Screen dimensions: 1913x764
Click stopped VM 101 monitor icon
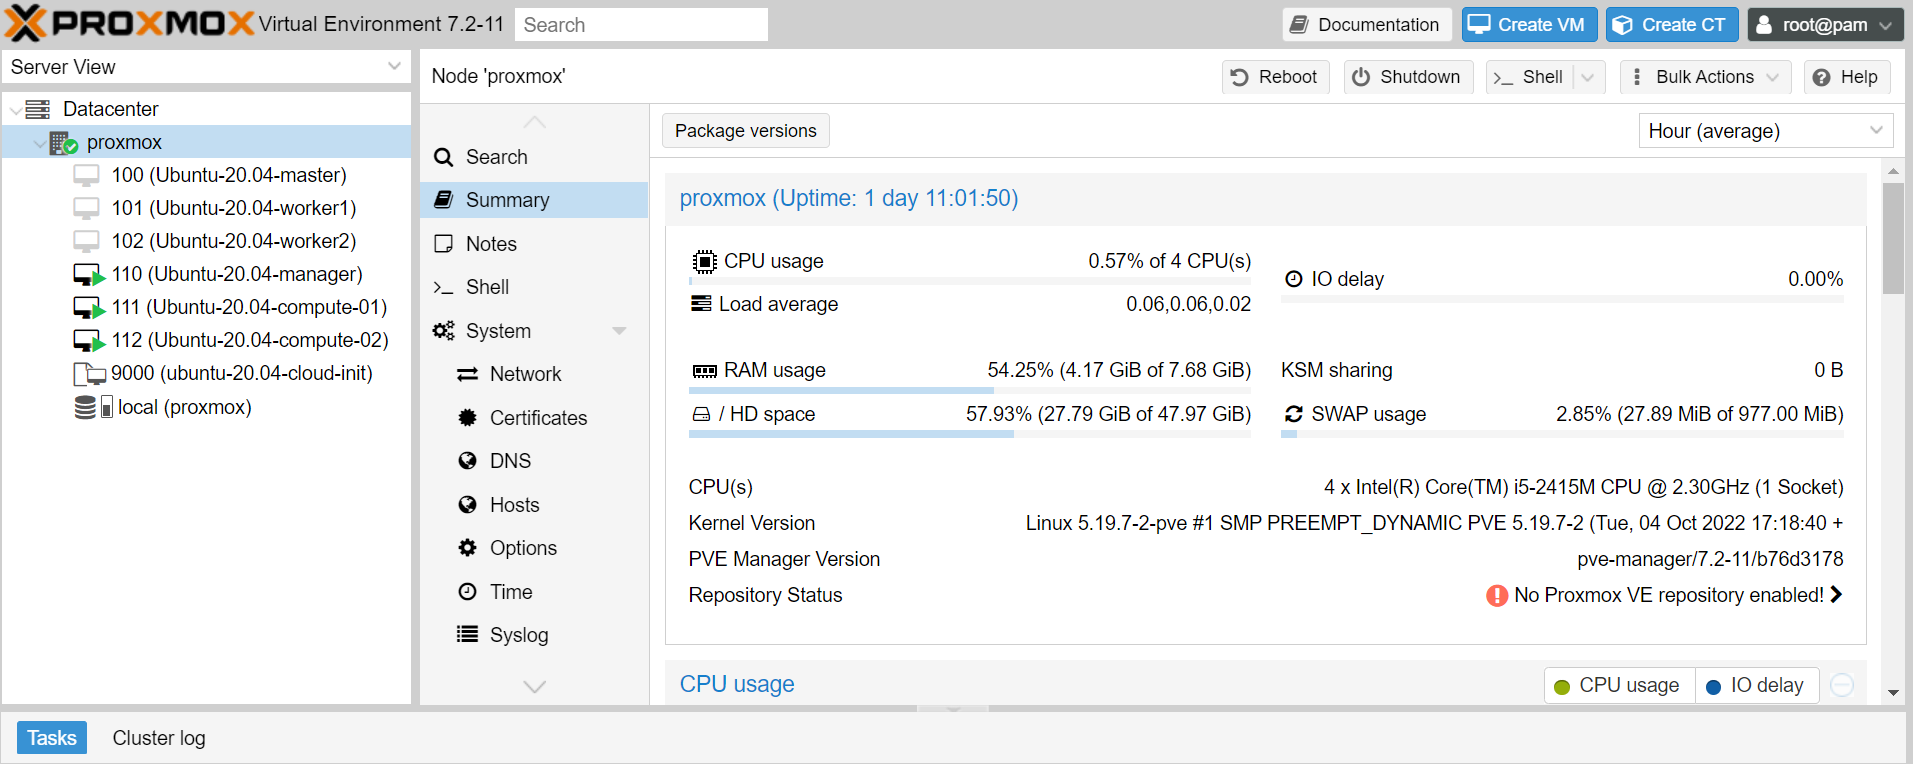(87, 209)
